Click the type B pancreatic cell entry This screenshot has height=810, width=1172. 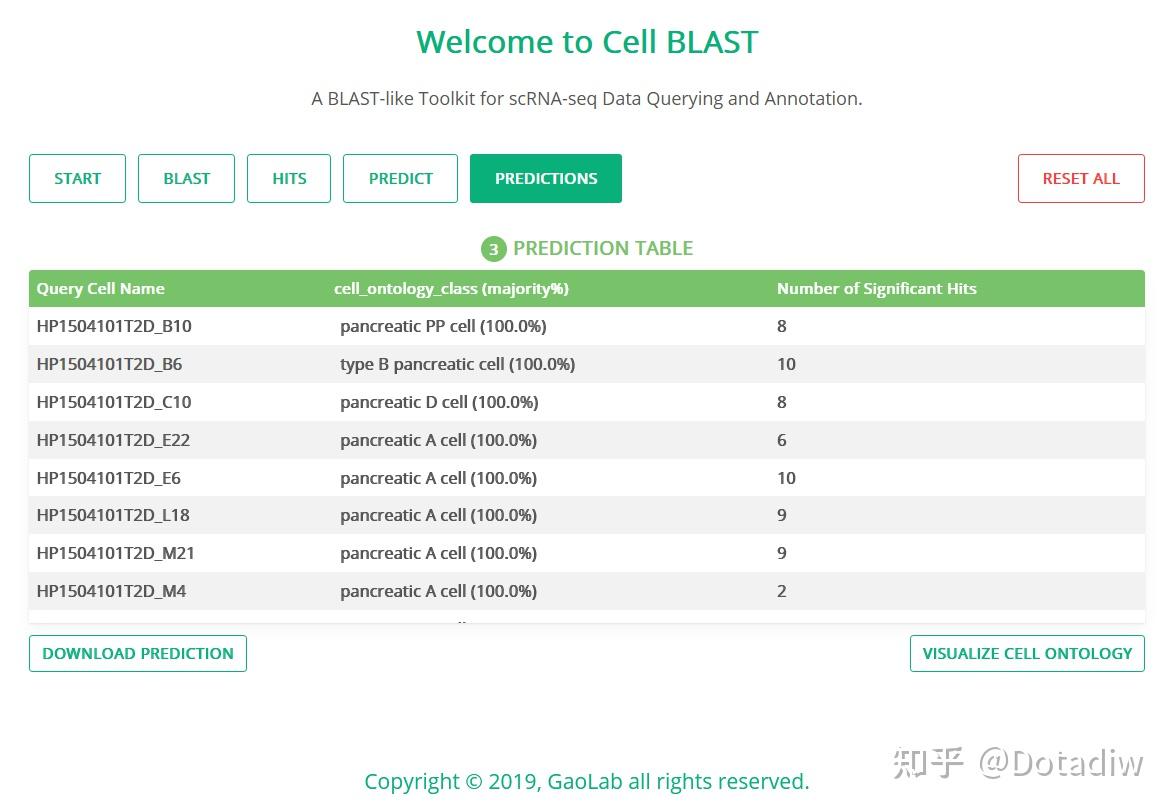pyautogui.click(x=457, y=364)
